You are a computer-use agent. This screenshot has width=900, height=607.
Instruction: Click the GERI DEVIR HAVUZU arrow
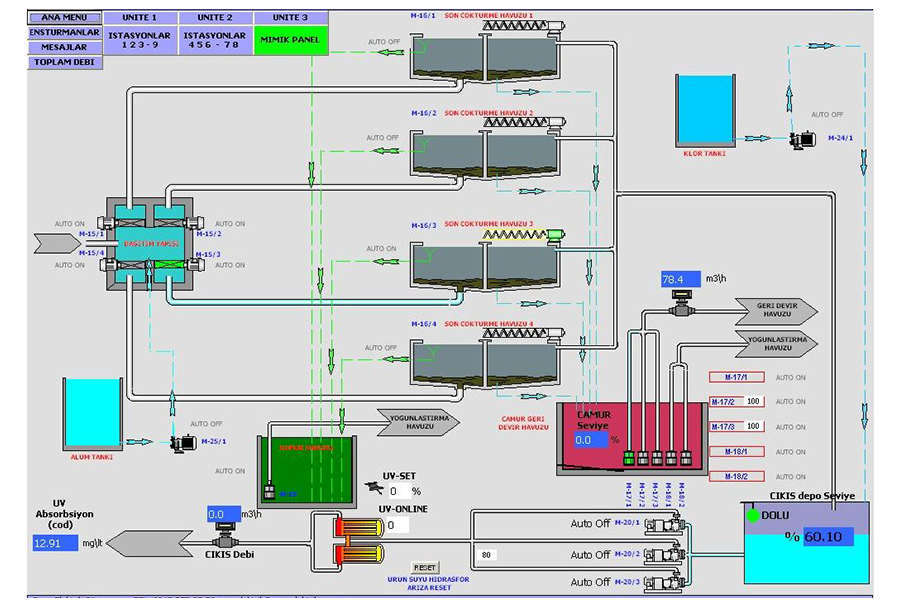coord(776,311)
